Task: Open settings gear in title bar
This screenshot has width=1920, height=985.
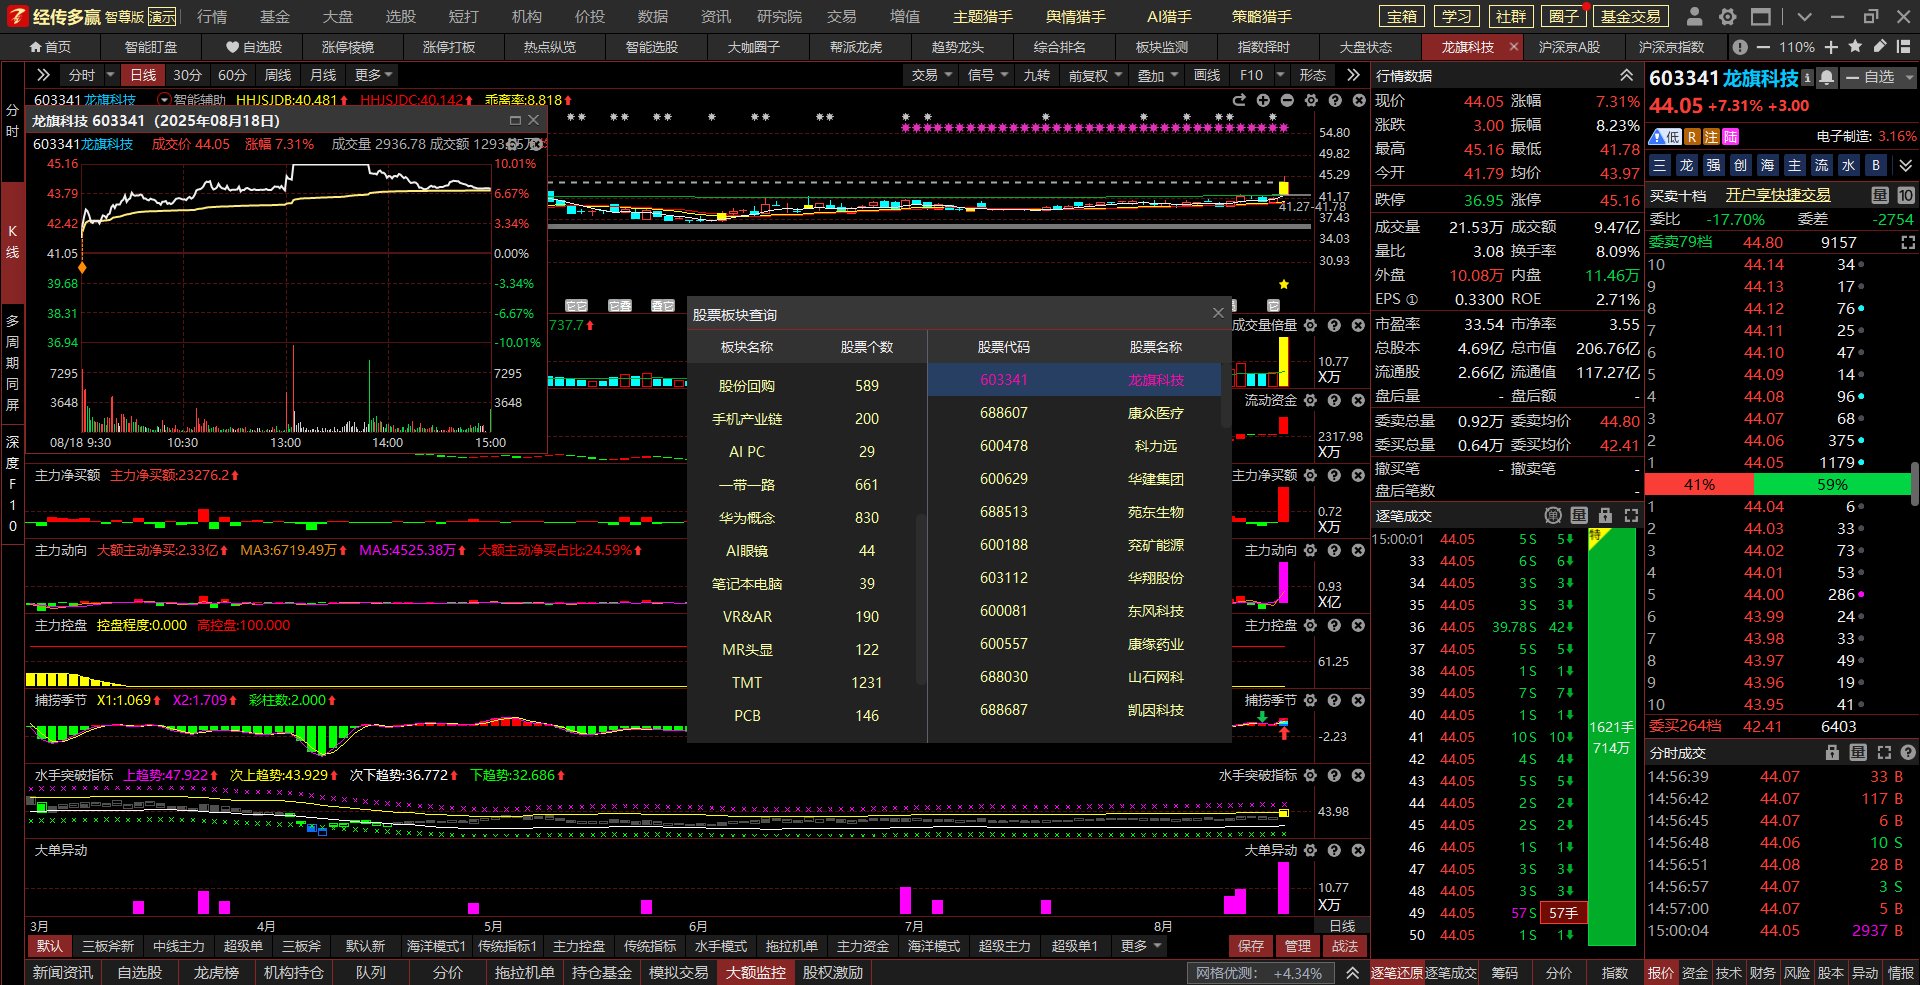Action: click(1727, 16)
